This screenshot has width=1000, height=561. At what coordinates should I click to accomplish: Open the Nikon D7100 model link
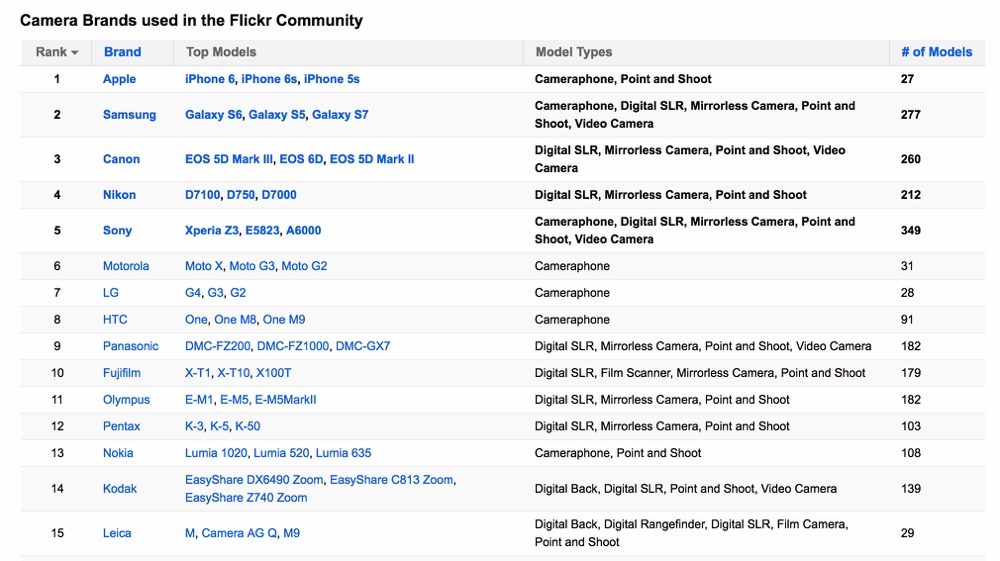pyautogui.click(x=202, y=195)
